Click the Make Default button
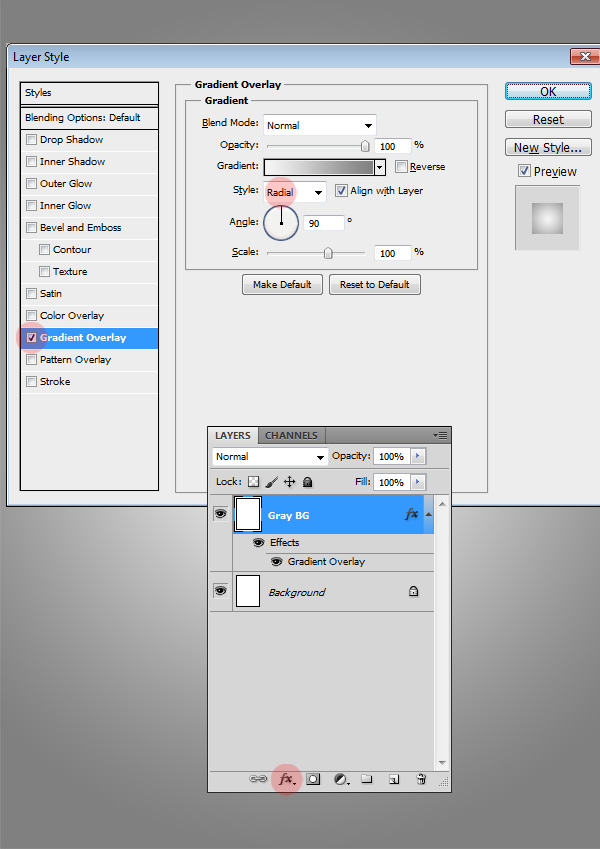The width and height of the screenshot is (600, 849). [x=282, y=285]
